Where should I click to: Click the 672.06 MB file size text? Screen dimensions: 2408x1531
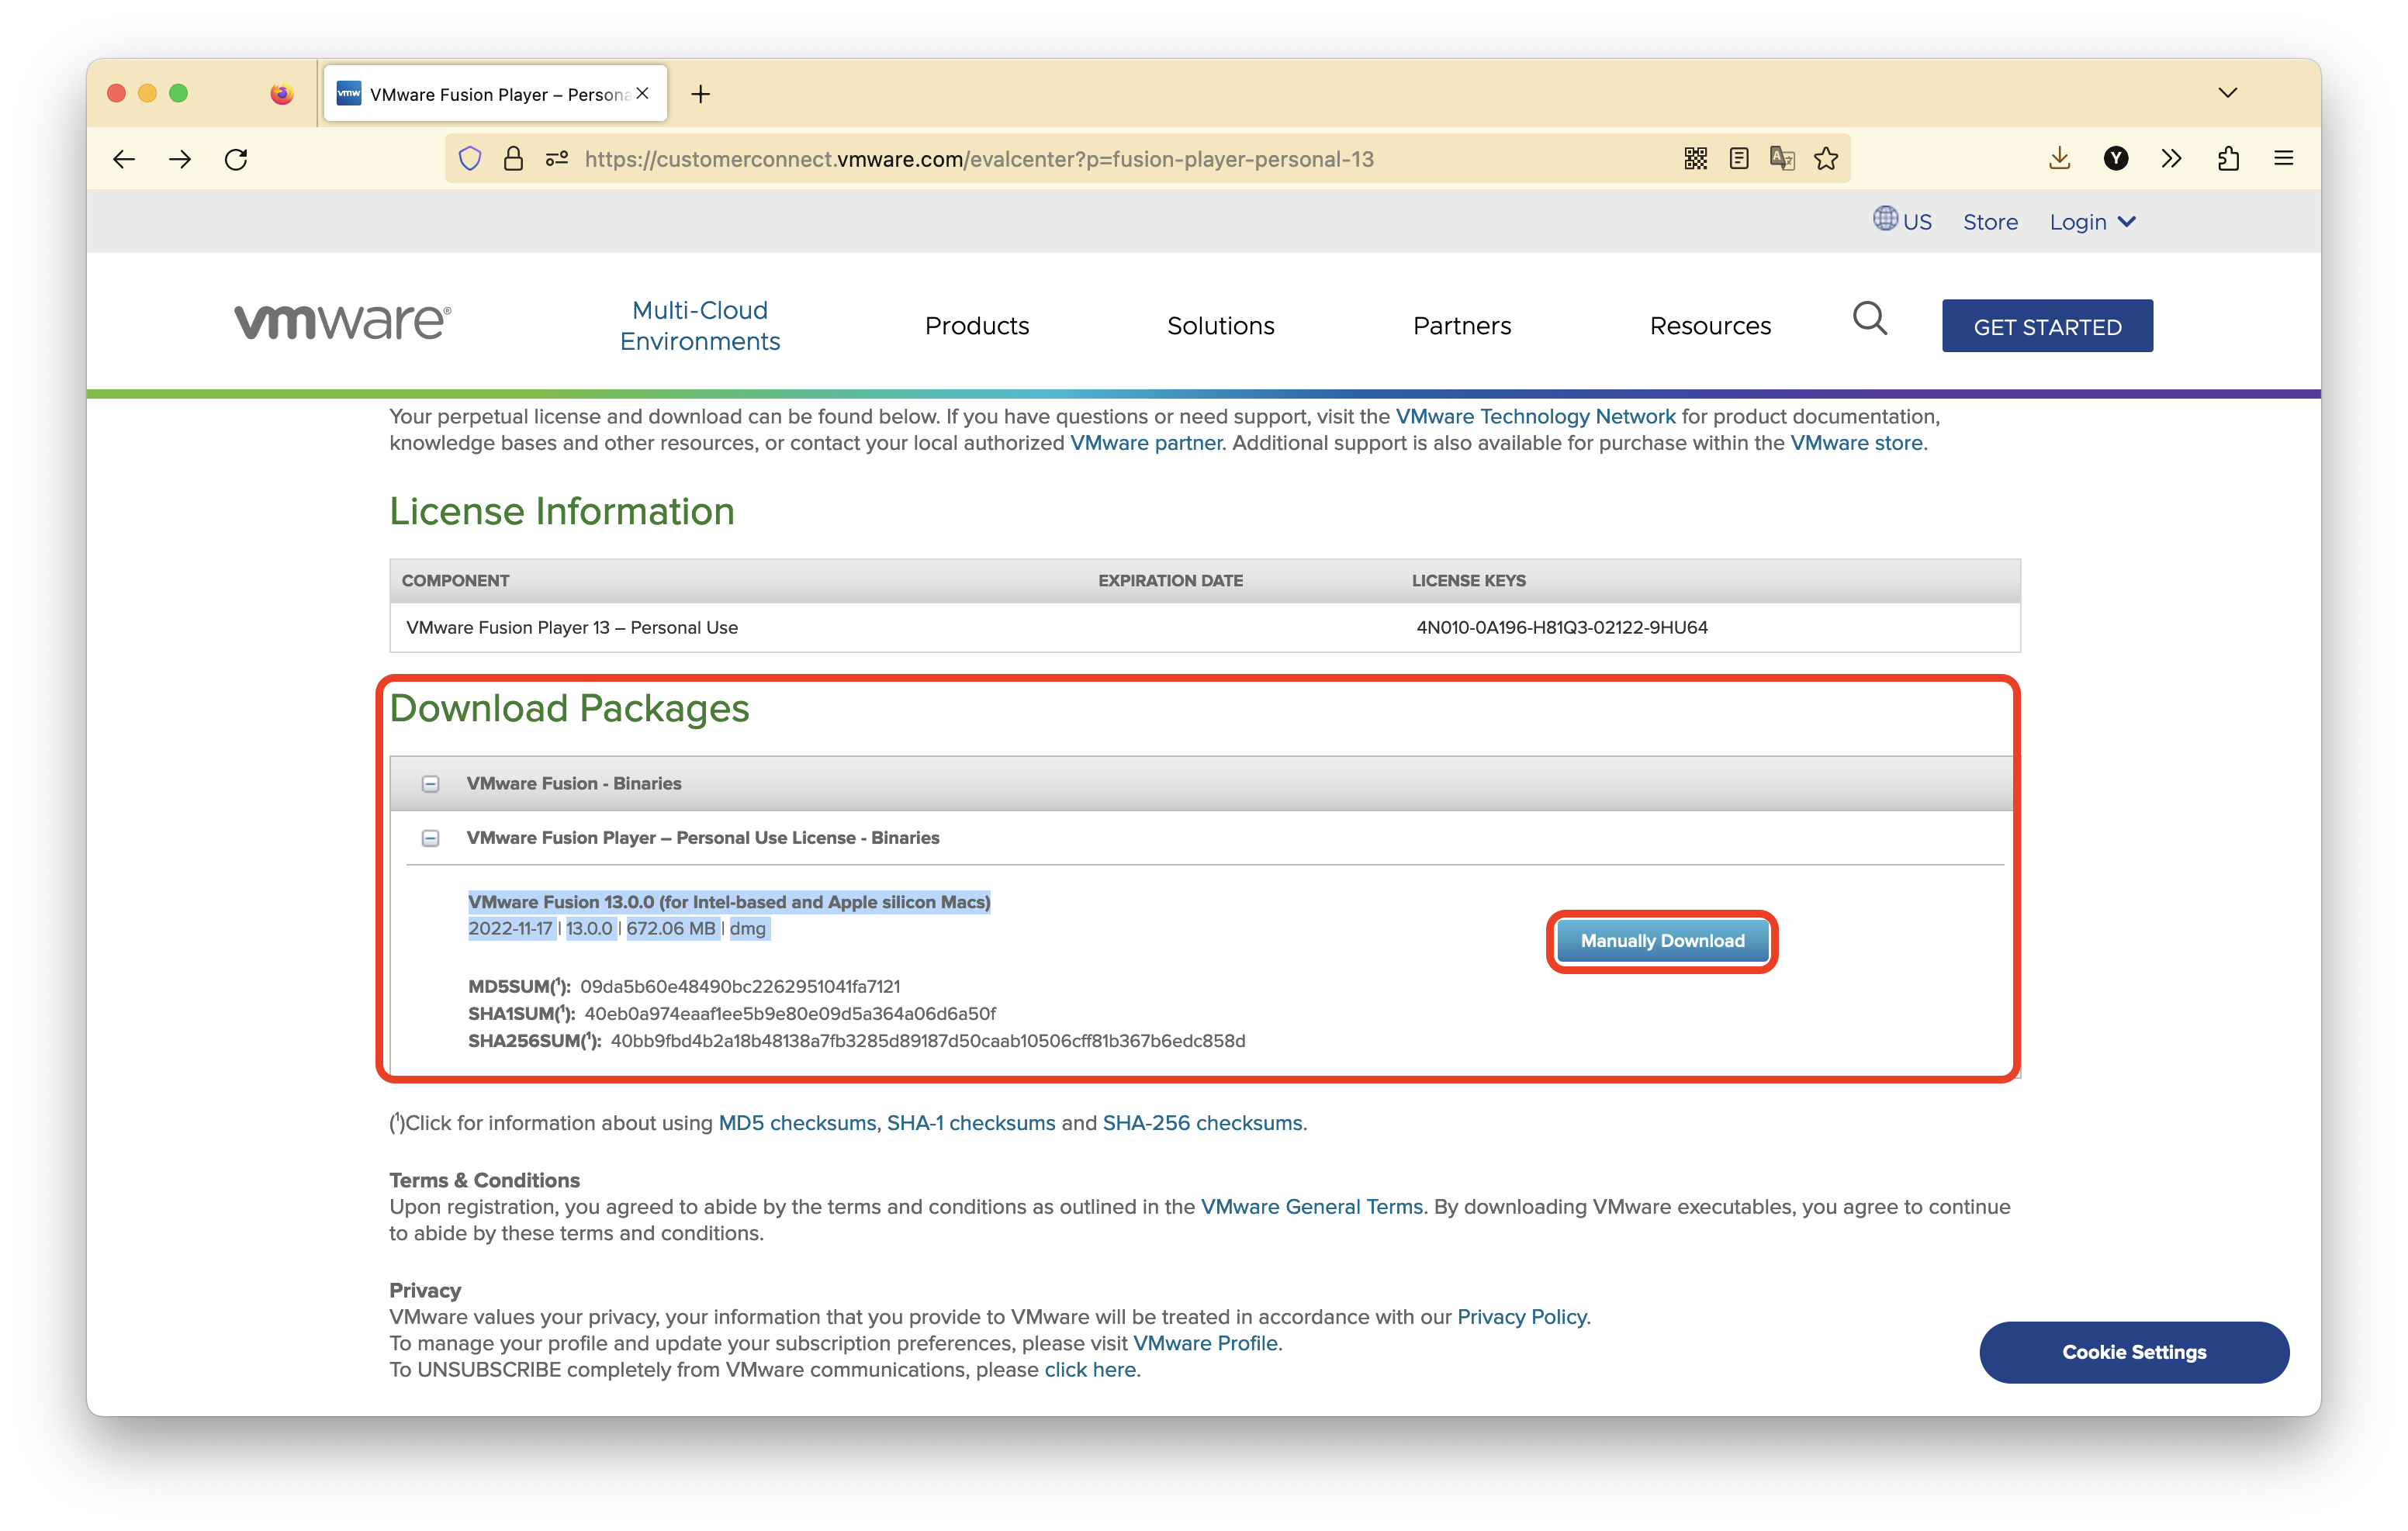click(x=671, y=929)
